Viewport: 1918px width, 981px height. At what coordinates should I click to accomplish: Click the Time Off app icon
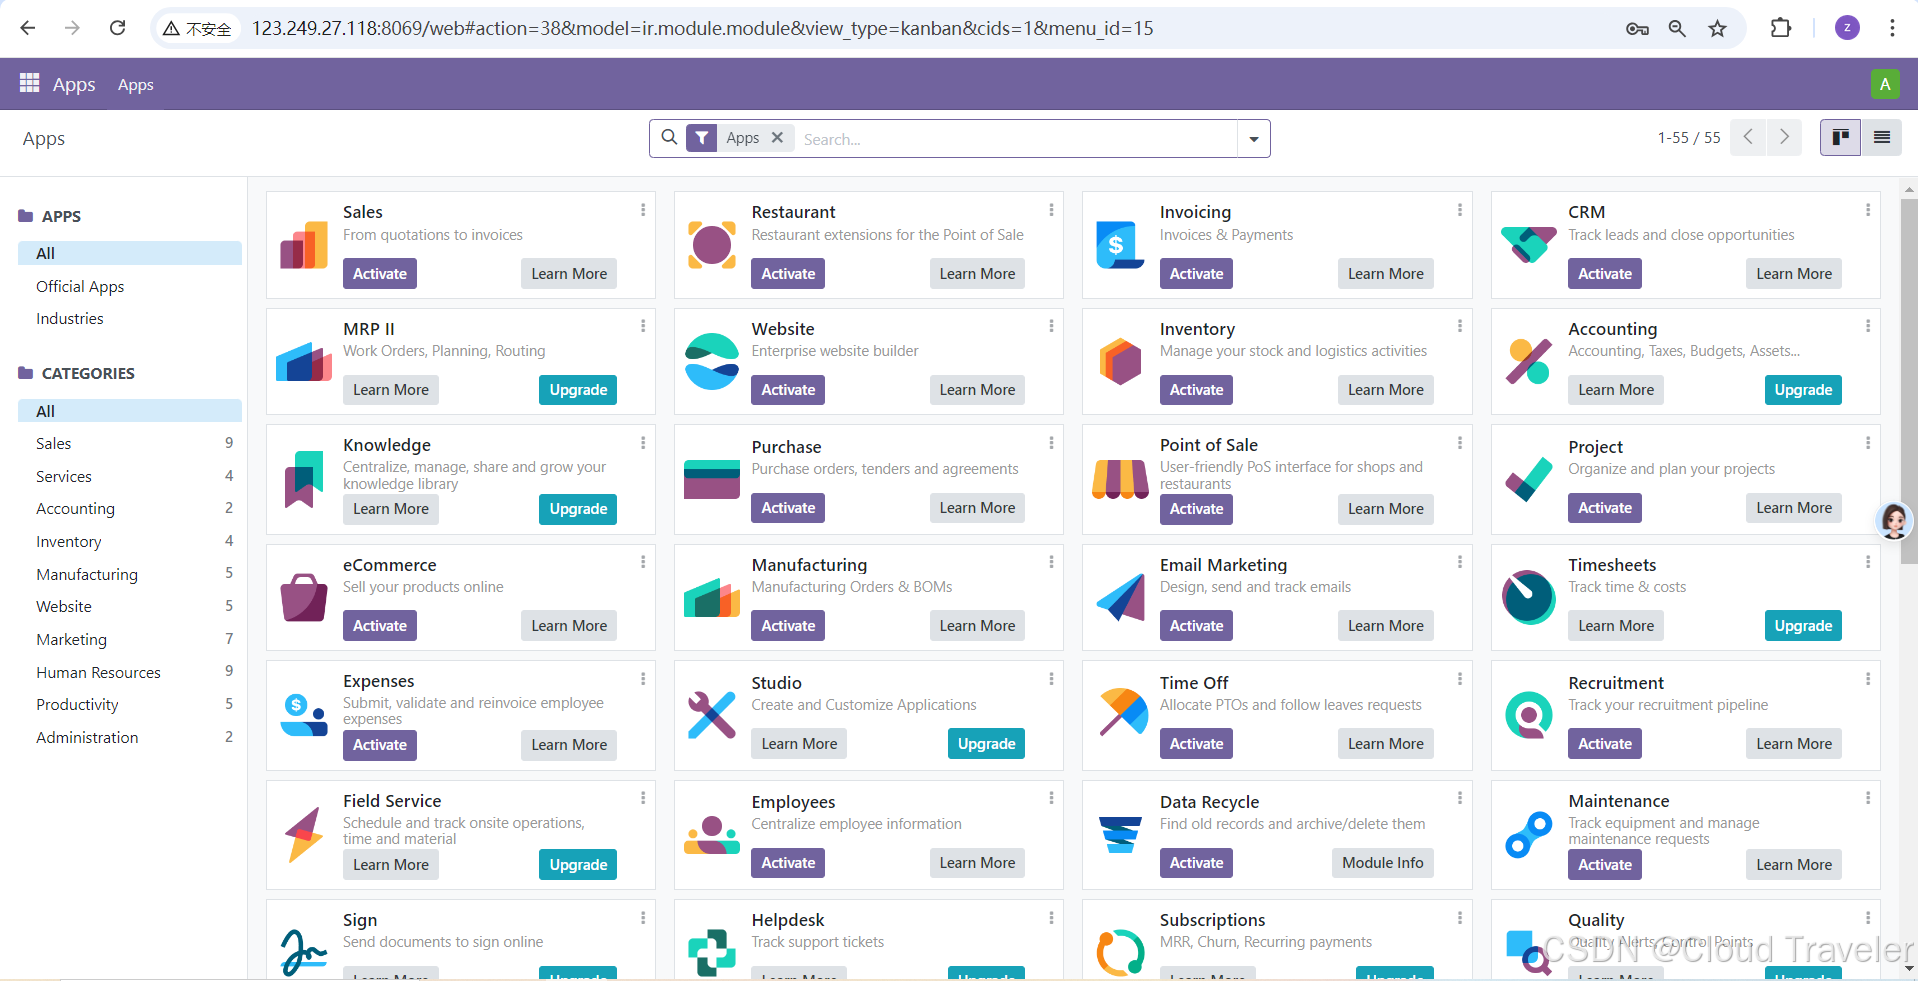(1122, 712)
